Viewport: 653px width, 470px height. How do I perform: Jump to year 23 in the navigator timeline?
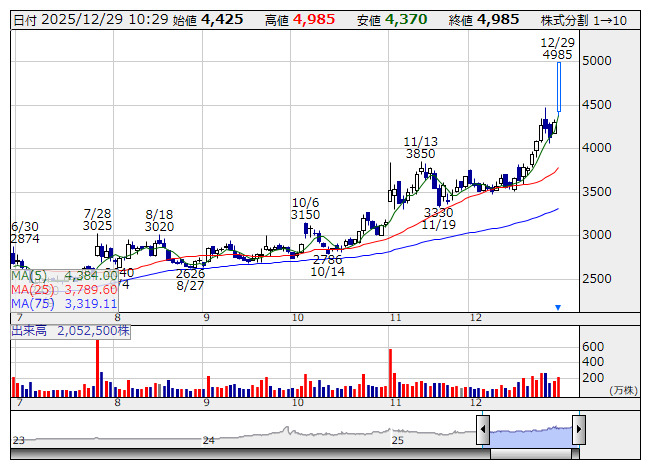tap(18, 440)
